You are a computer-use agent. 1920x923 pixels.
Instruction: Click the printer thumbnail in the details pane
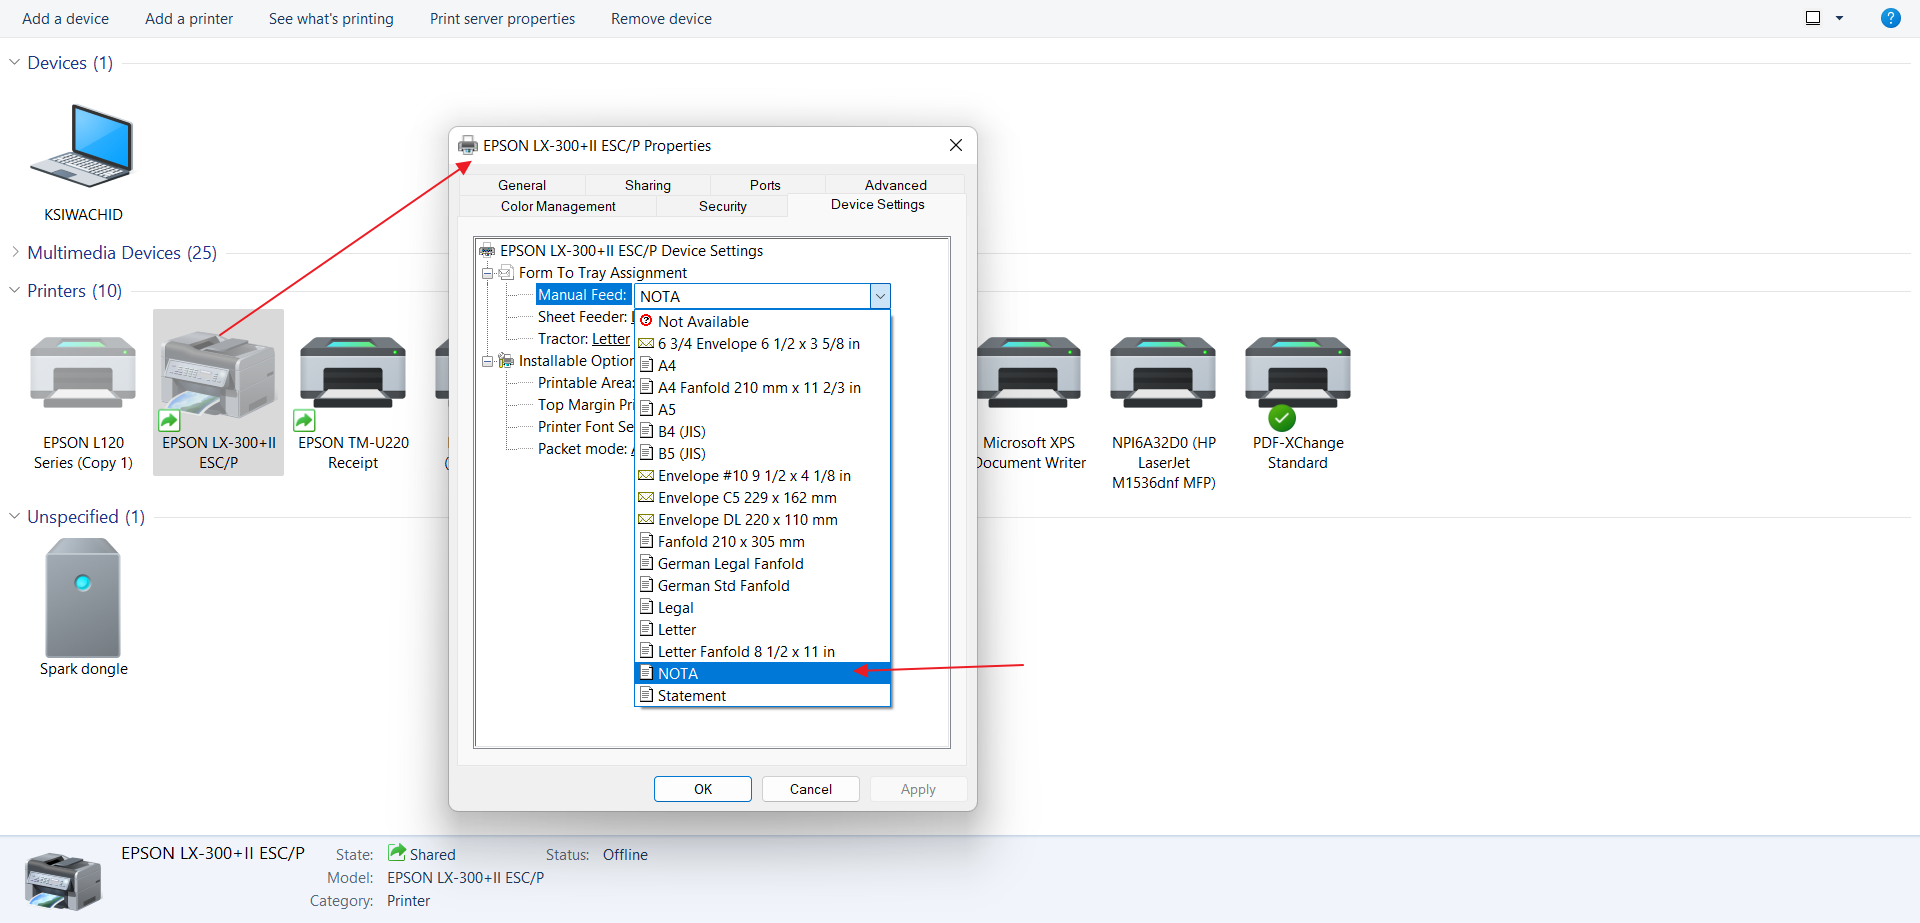pyautogui.click(x=63, y=880)
